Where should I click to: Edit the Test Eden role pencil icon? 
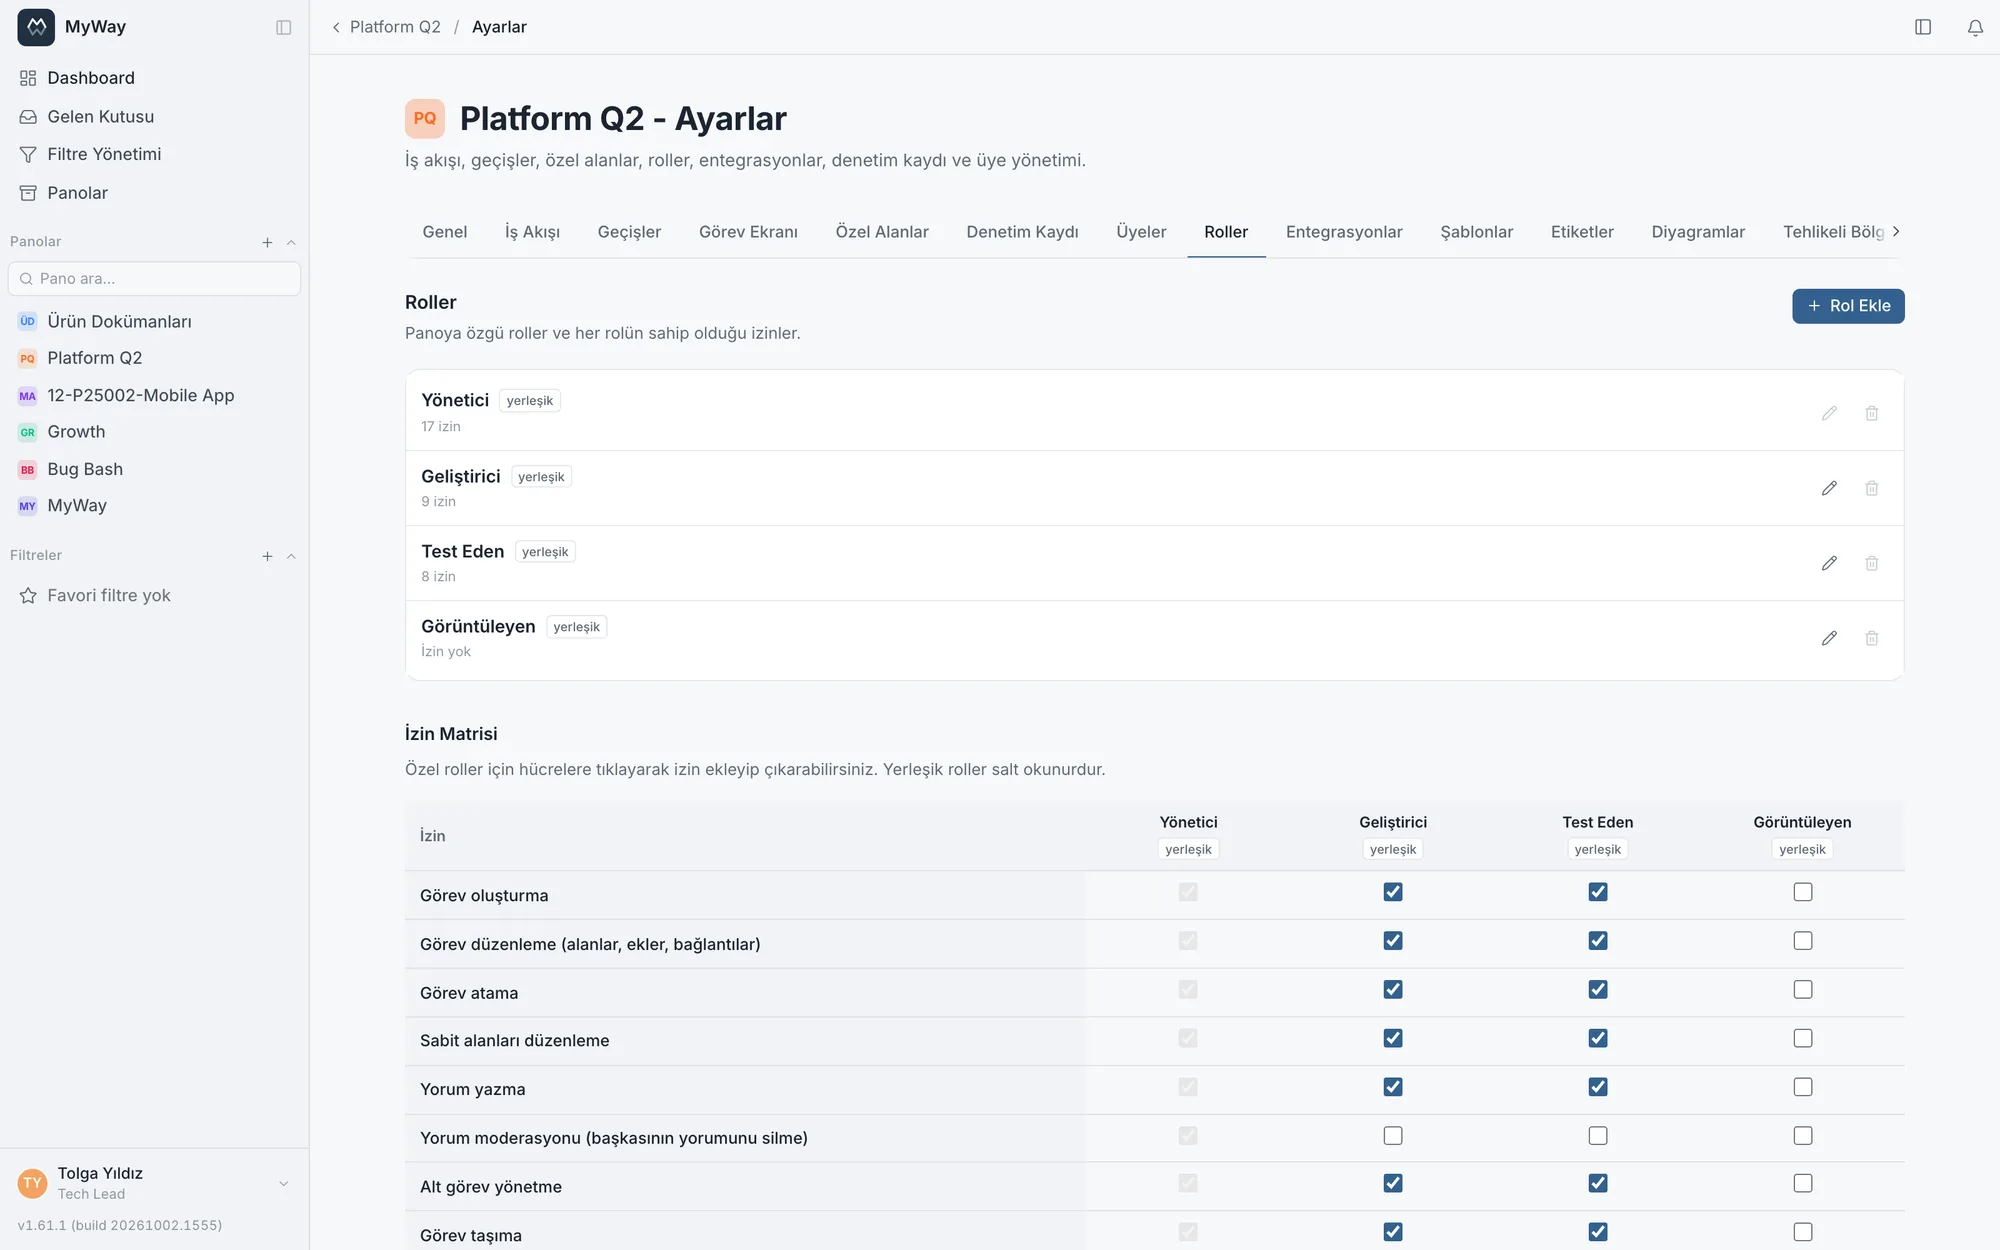click(x=1829, y=563)
